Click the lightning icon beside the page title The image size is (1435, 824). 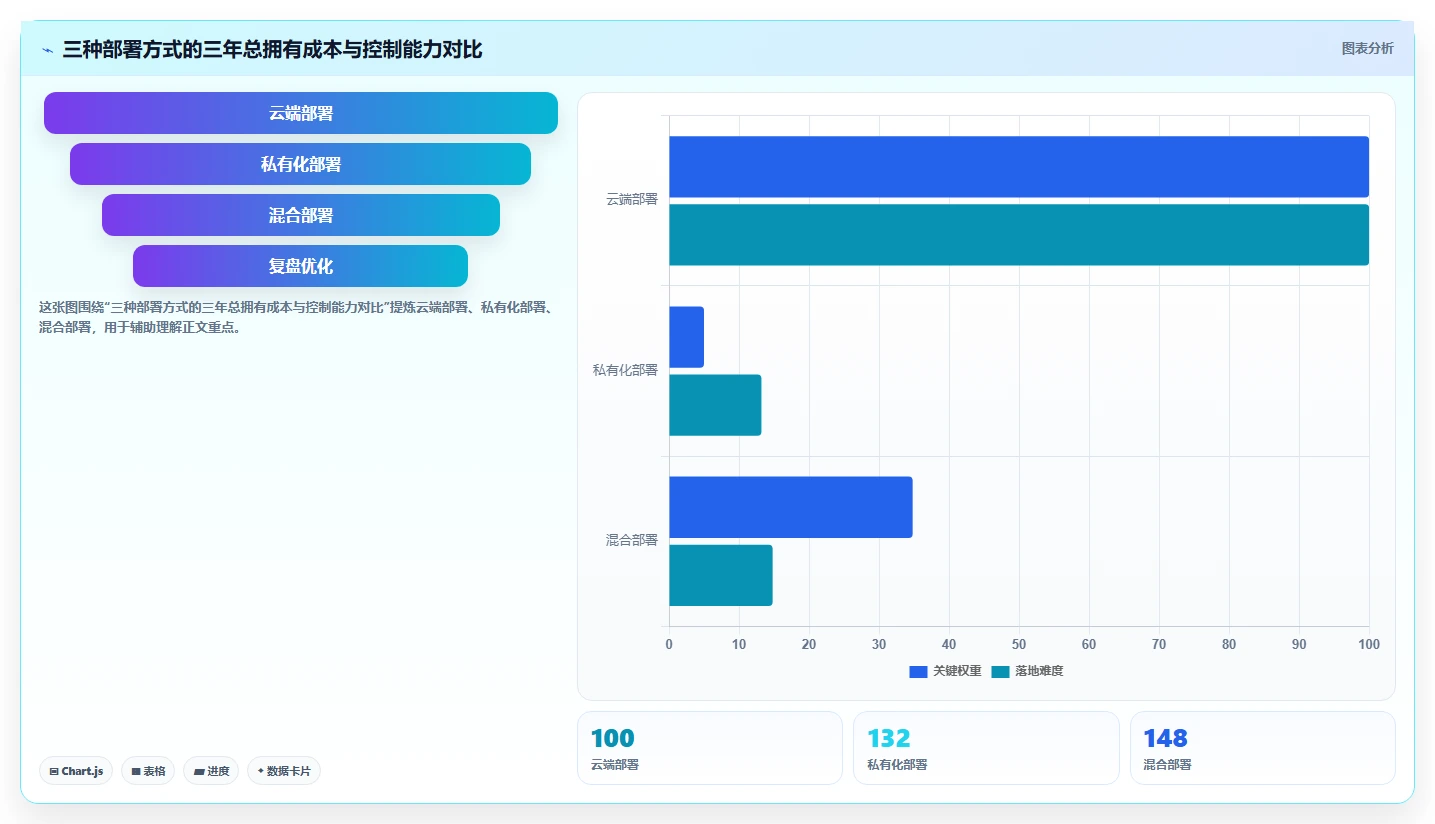[48, 50]
